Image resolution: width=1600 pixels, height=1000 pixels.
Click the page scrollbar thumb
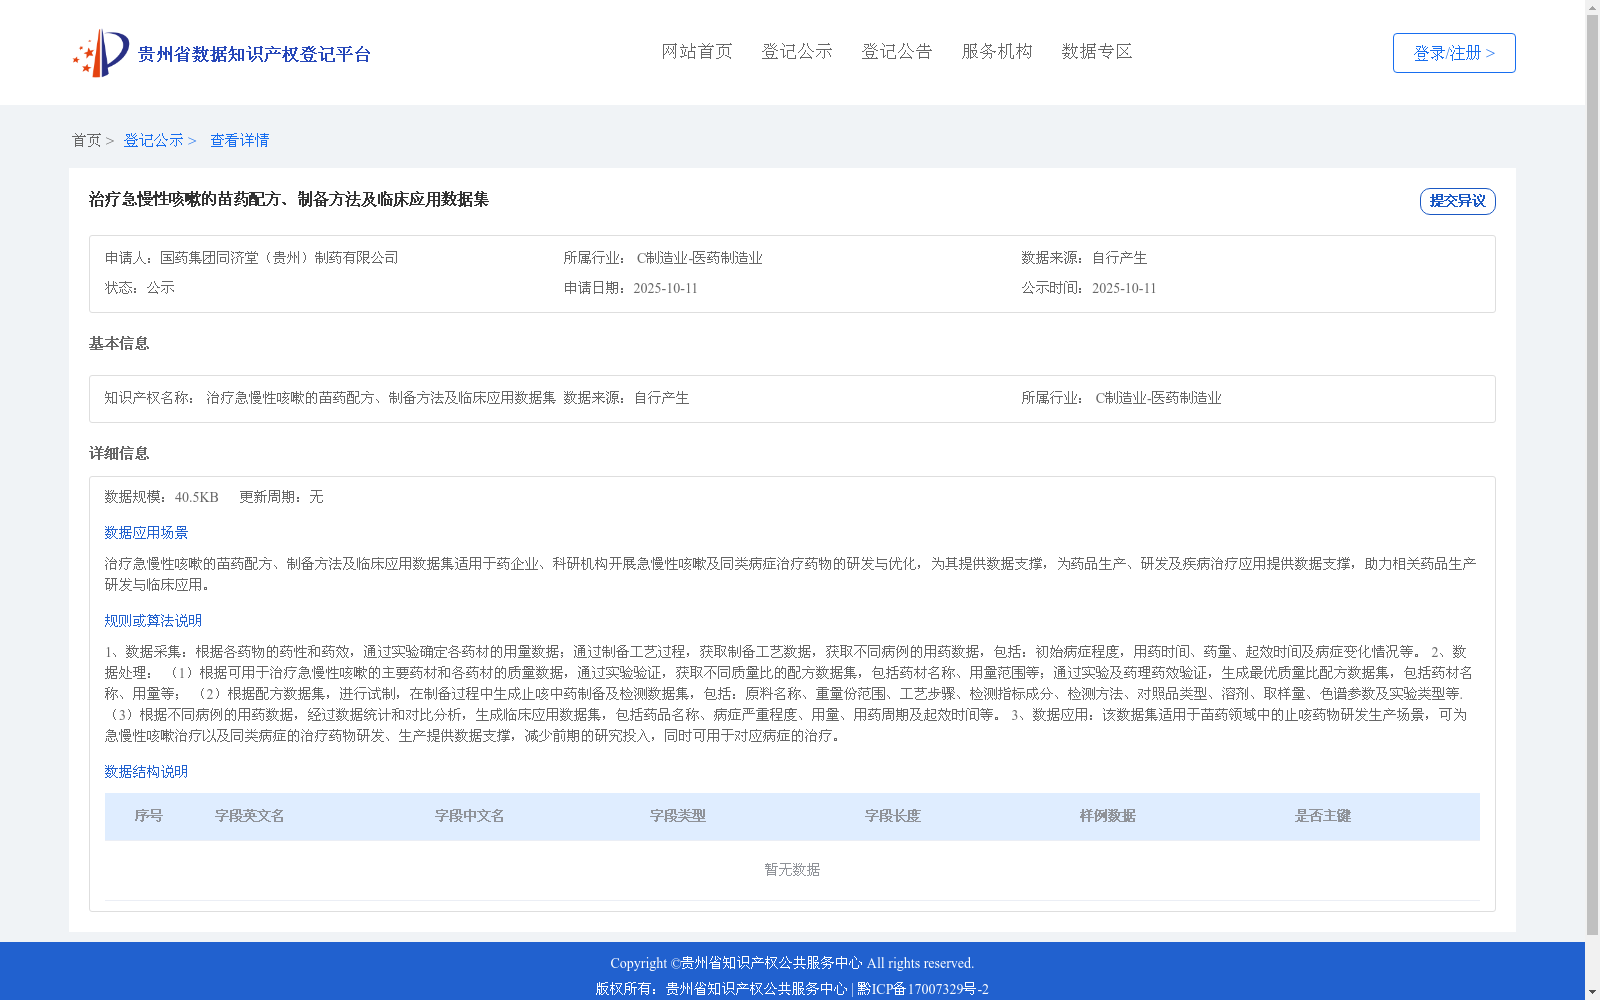pyautogui.click(x=1592, y=475)
